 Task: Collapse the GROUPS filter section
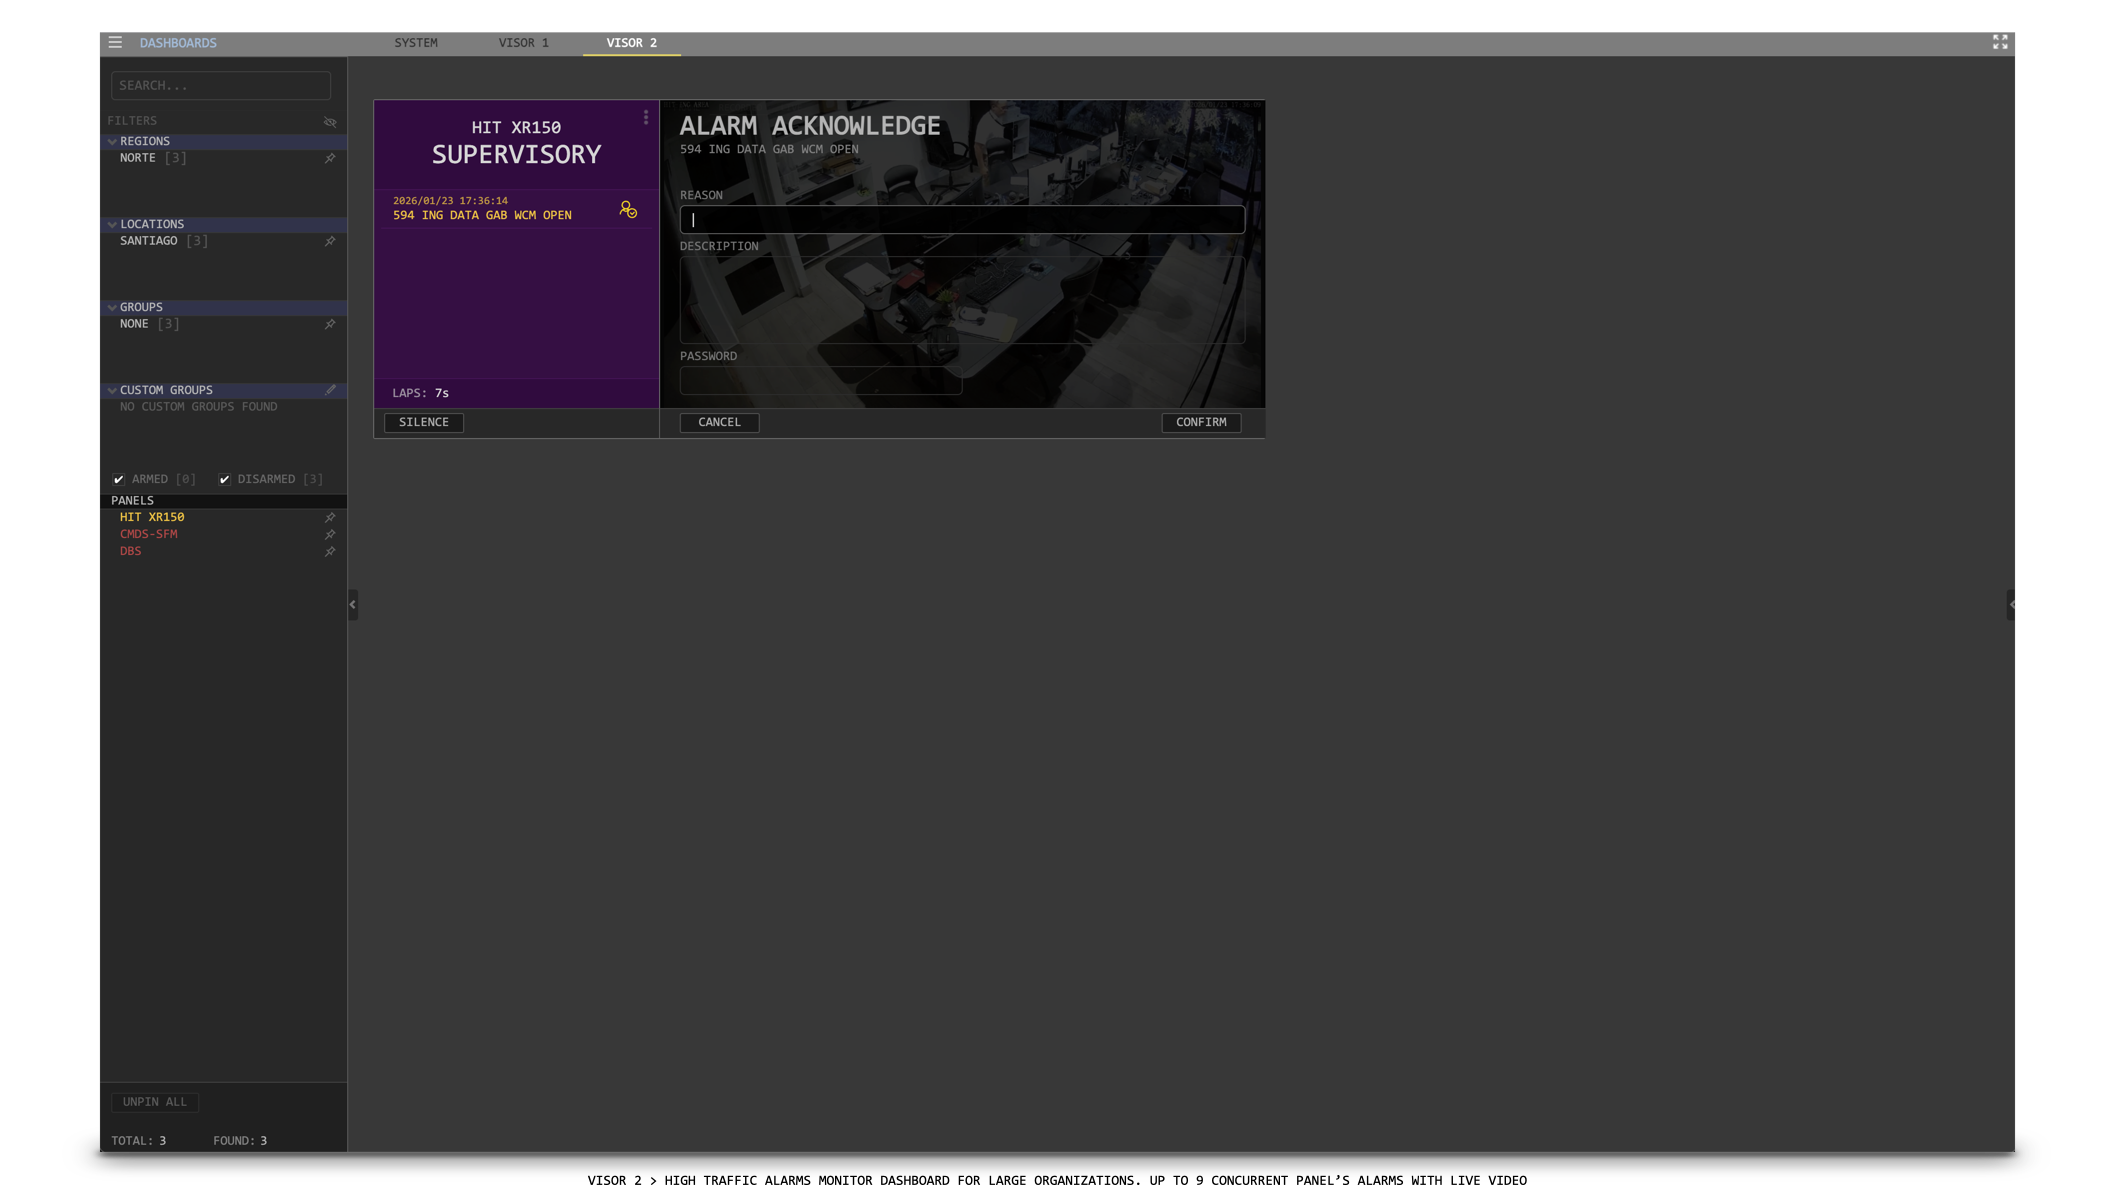click(112, 308)
